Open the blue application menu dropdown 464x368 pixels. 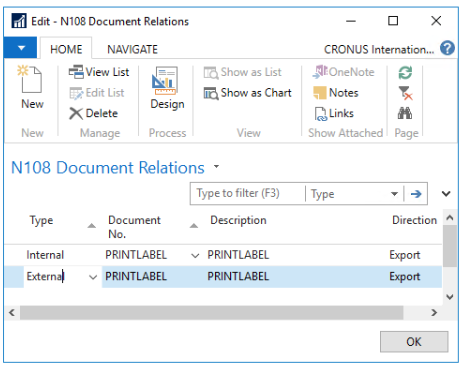coord(21,48)
